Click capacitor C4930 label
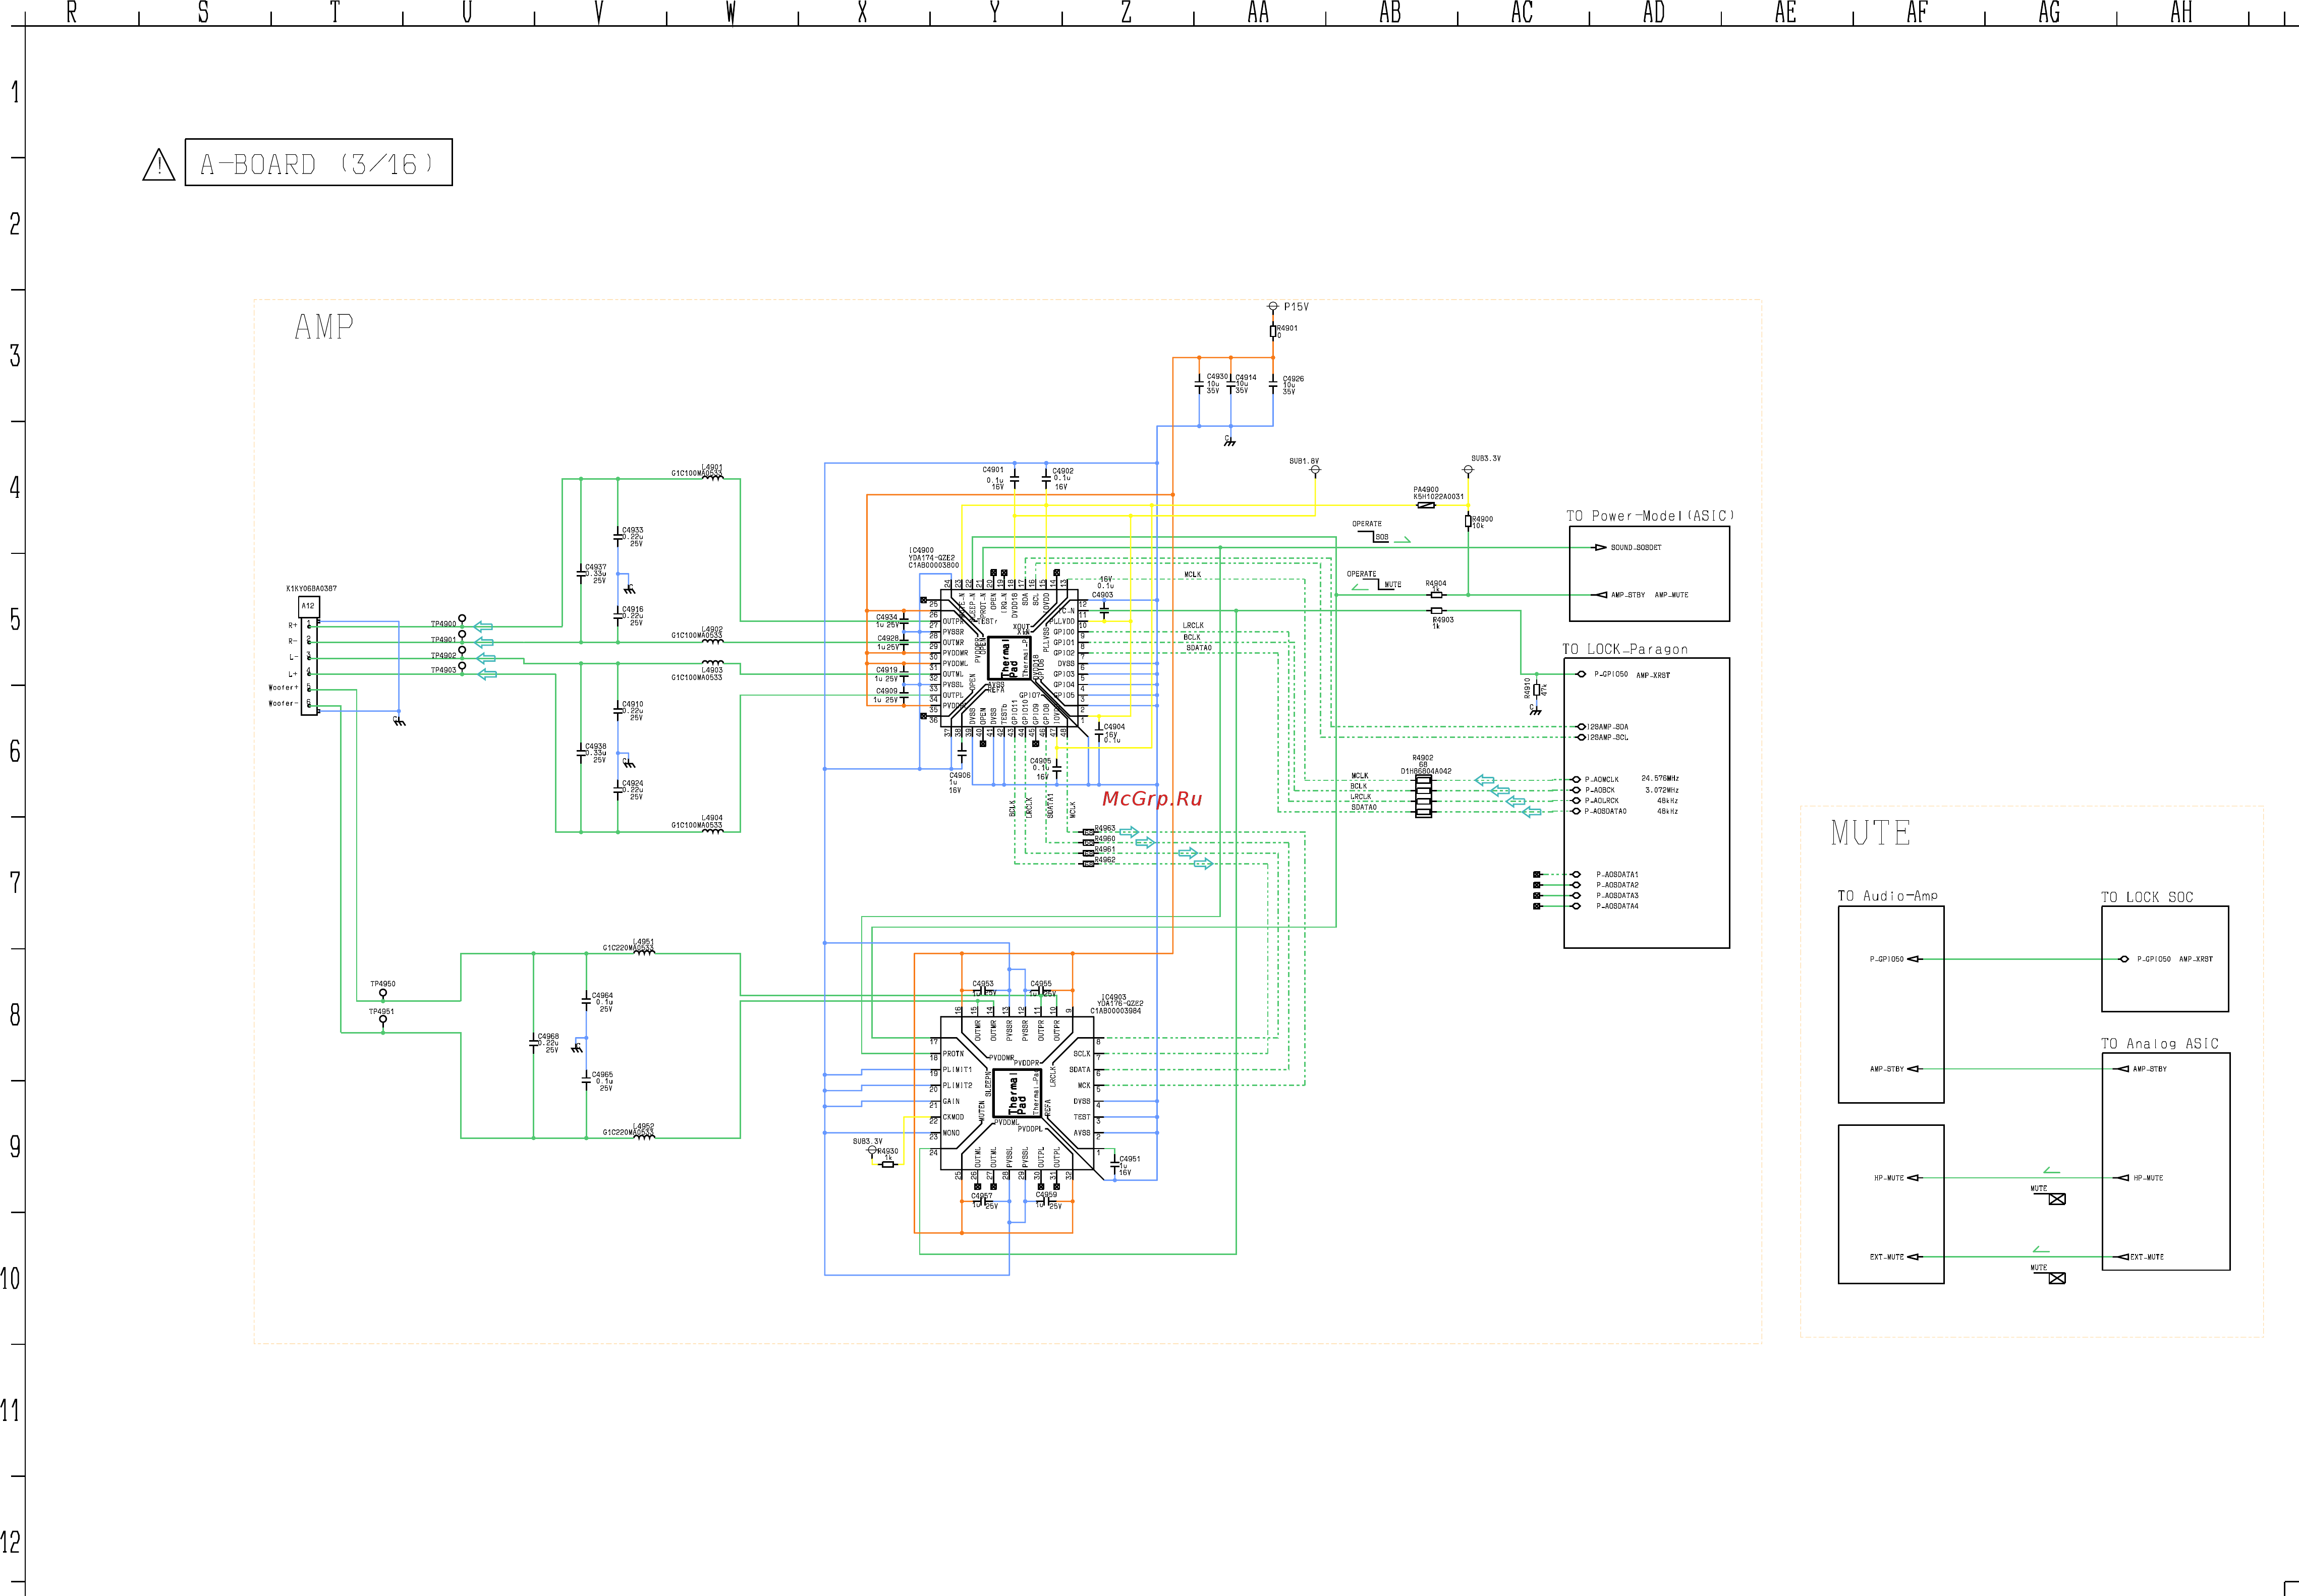The height and width of the screenshot is (1596, 2299). click(1217, 377)
